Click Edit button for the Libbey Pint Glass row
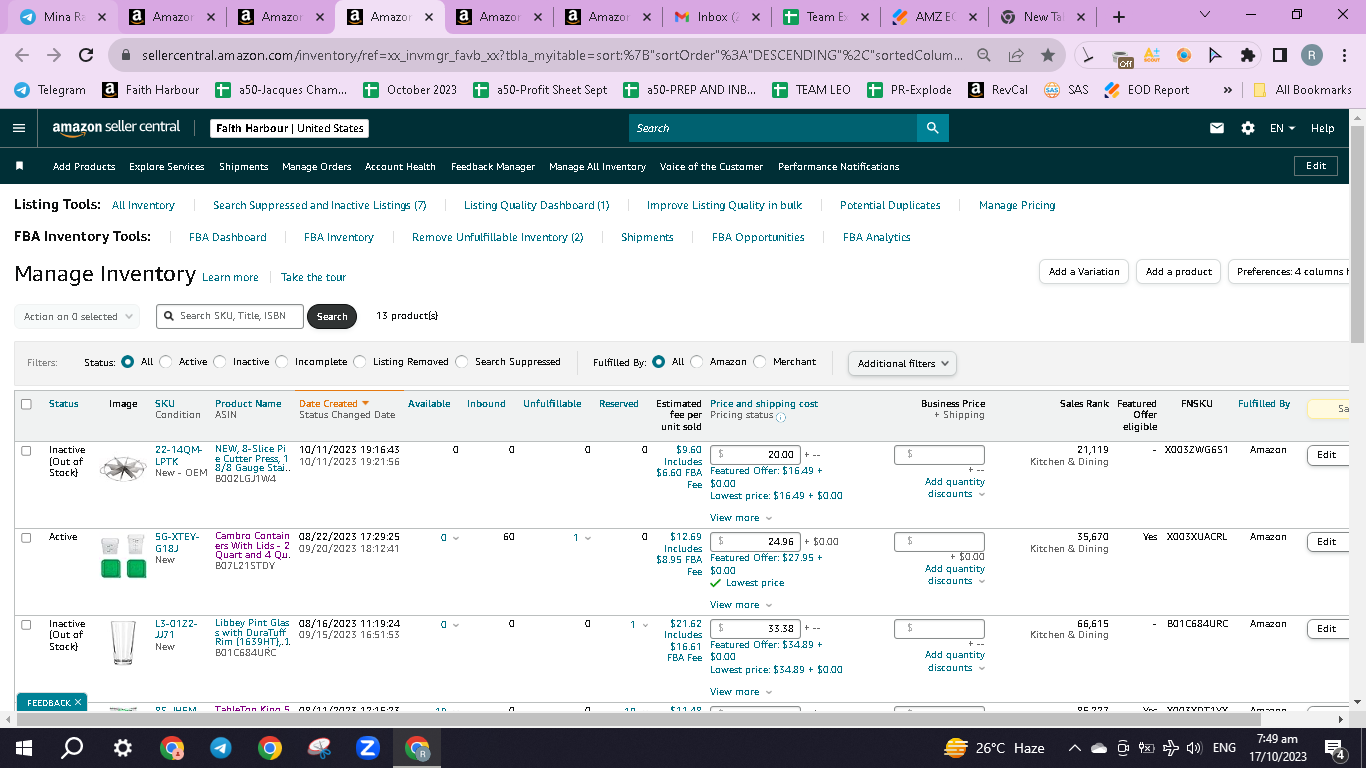The width and height of the screenshot is (1366, 768). pyautogui.click(x=1326, y=629)
